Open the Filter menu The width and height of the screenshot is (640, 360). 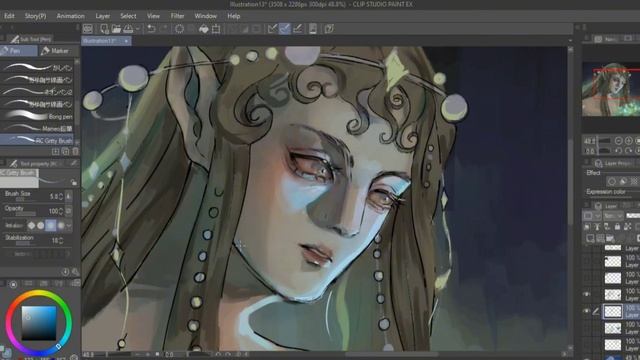pos(178,16)
